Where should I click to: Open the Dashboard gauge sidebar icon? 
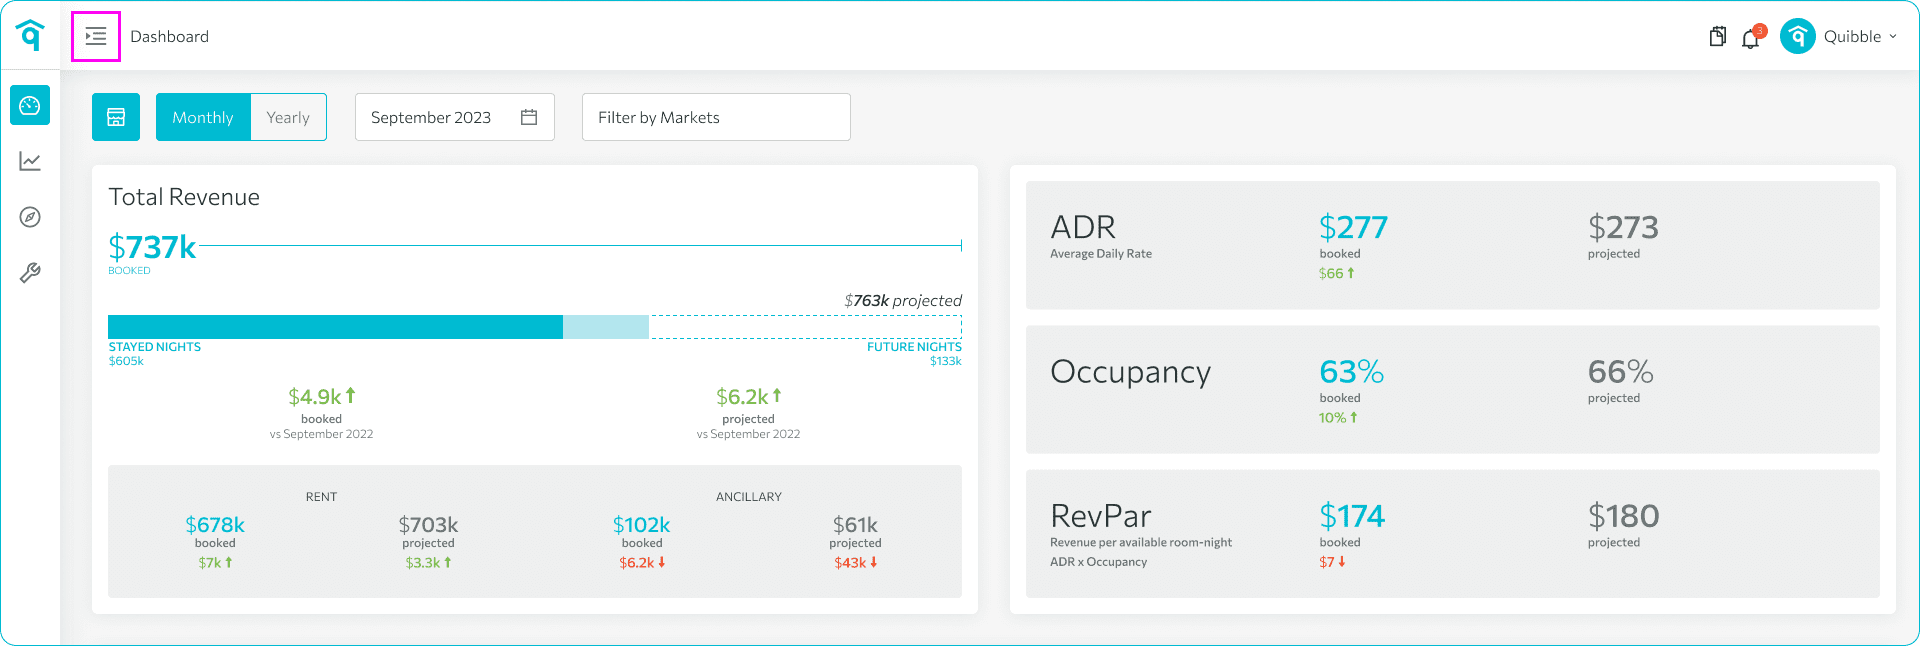[x=30, y=105]
